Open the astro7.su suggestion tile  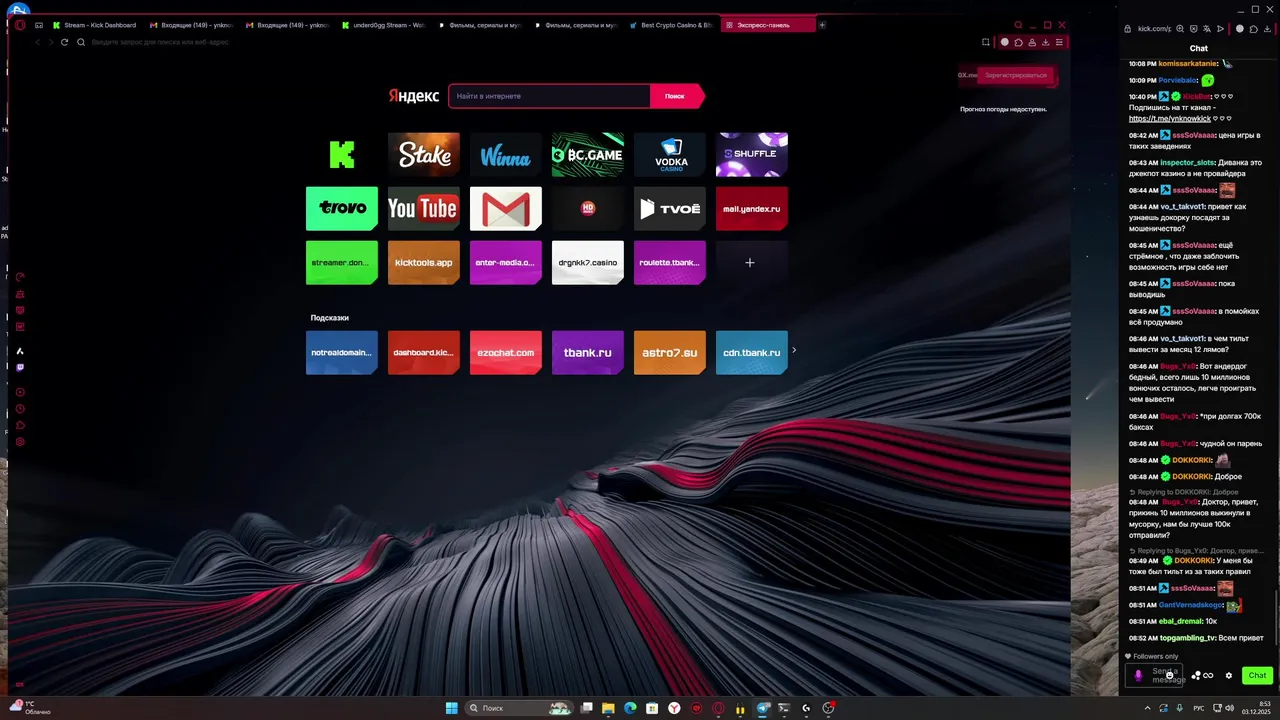[x=670, y=352]
